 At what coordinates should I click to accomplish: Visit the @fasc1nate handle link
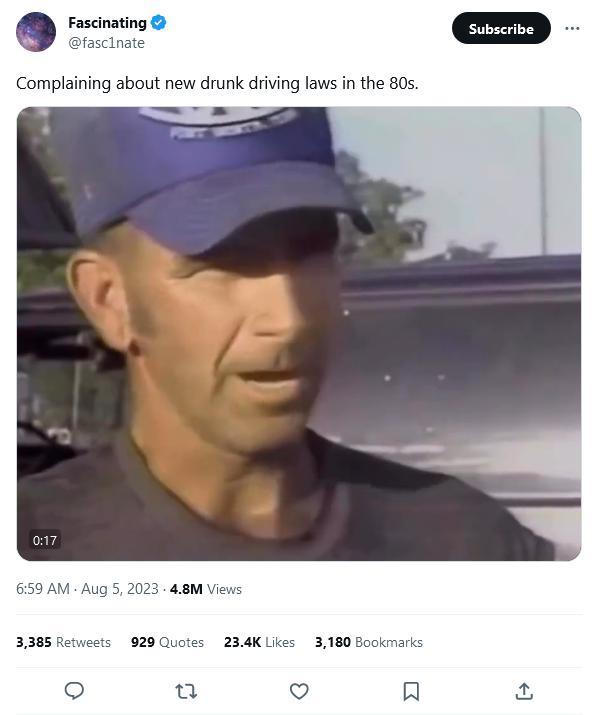coord(106,43)
